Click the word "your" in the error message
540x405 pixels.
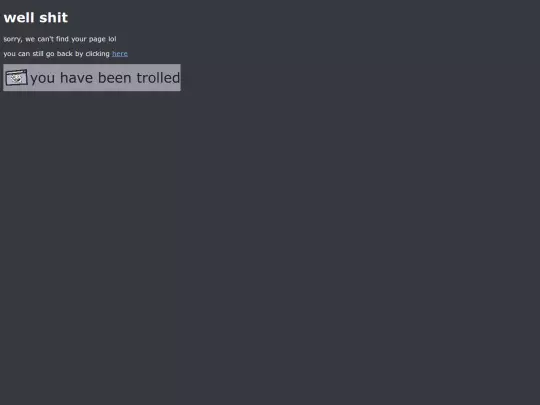point(79,40)
